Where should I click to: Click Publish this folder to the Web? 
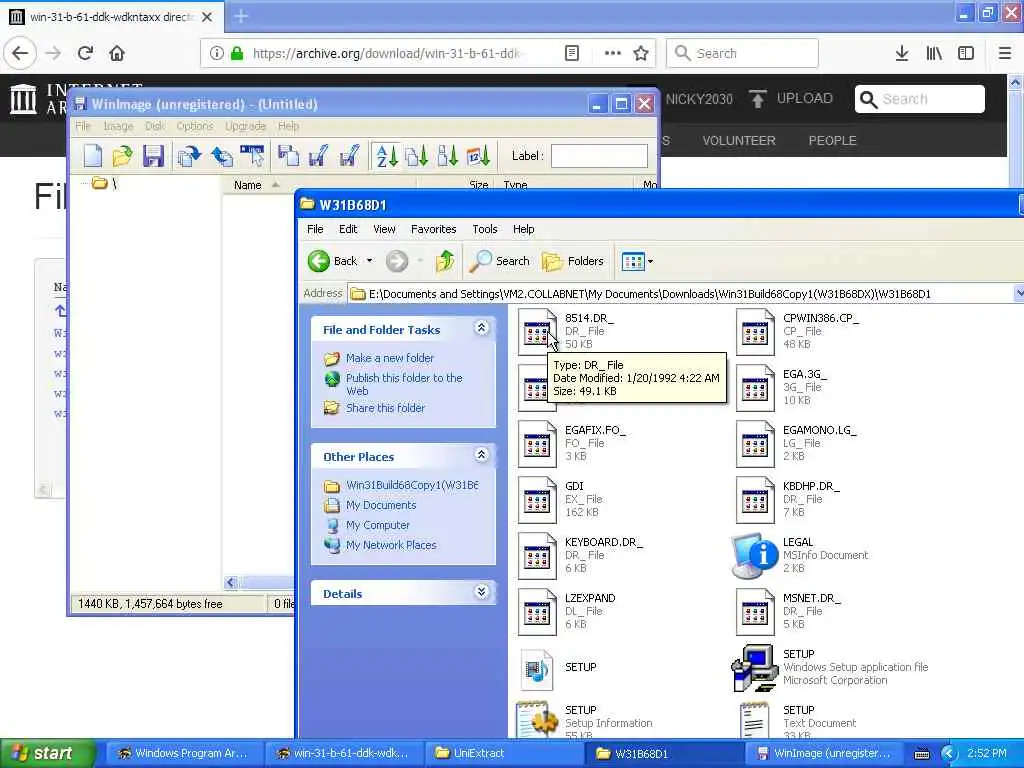(x=404, y=384)
